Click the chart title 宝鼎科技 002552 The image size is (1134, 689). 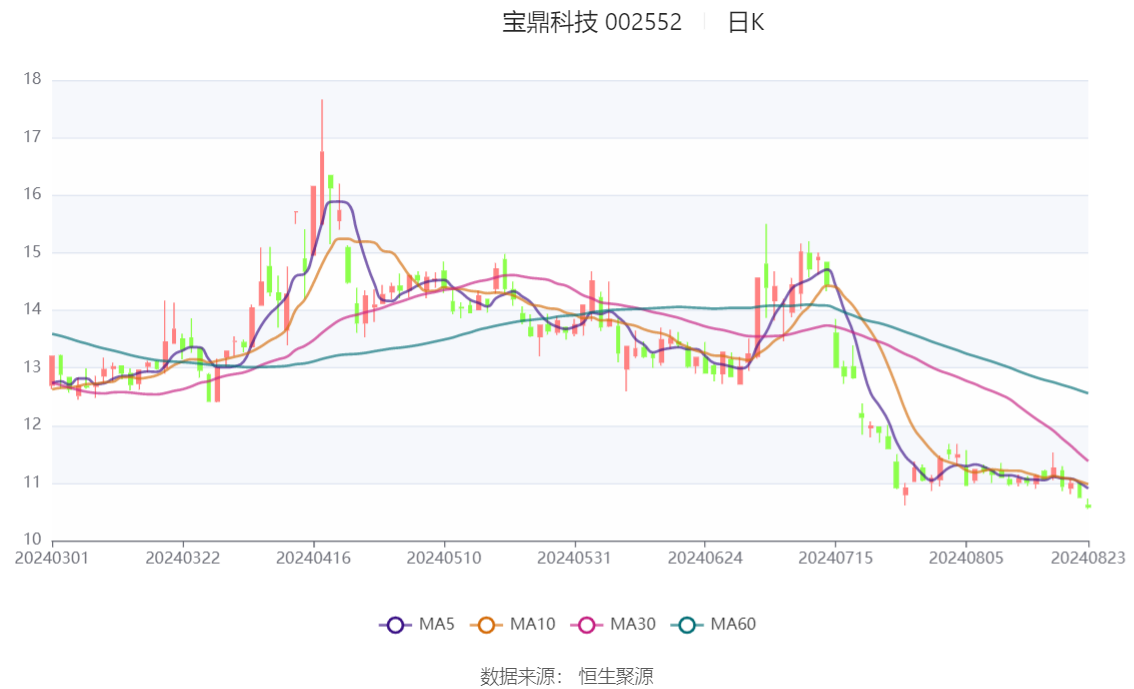coord(592,22)
